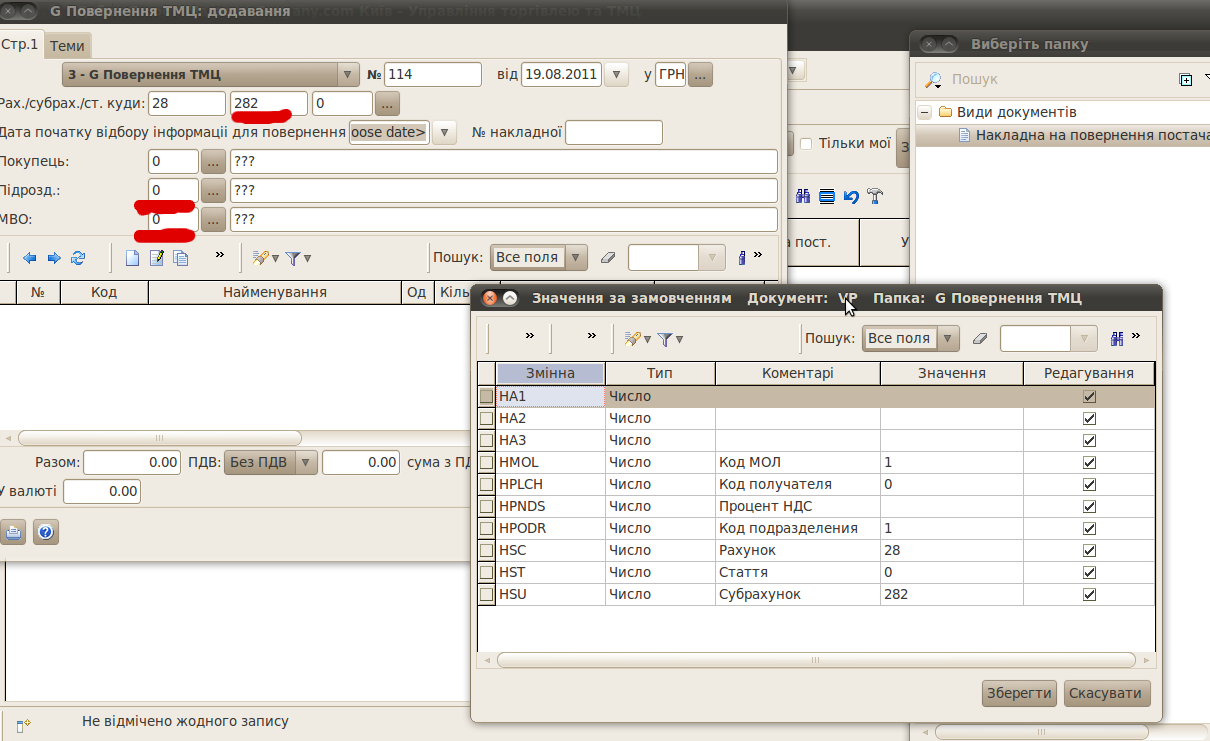Click the hammer settings icon in background window
Image resolution: width=1210 pixels, height=741 pixels.
pos(875,197)
